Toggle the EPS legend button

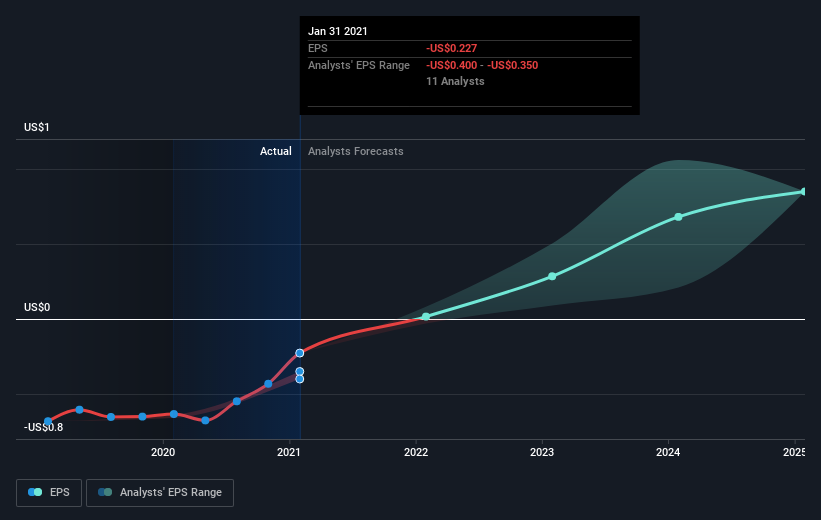tap(49, 492)
